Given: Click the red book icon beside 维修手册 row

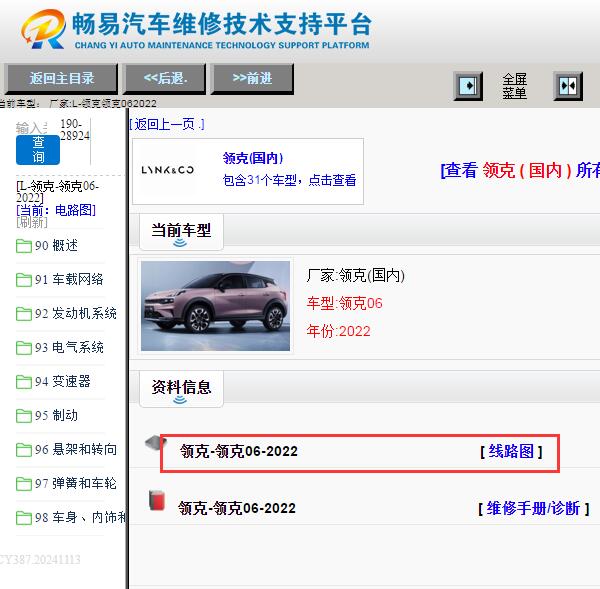Looking at the screenshot, I should click(157, 500).
